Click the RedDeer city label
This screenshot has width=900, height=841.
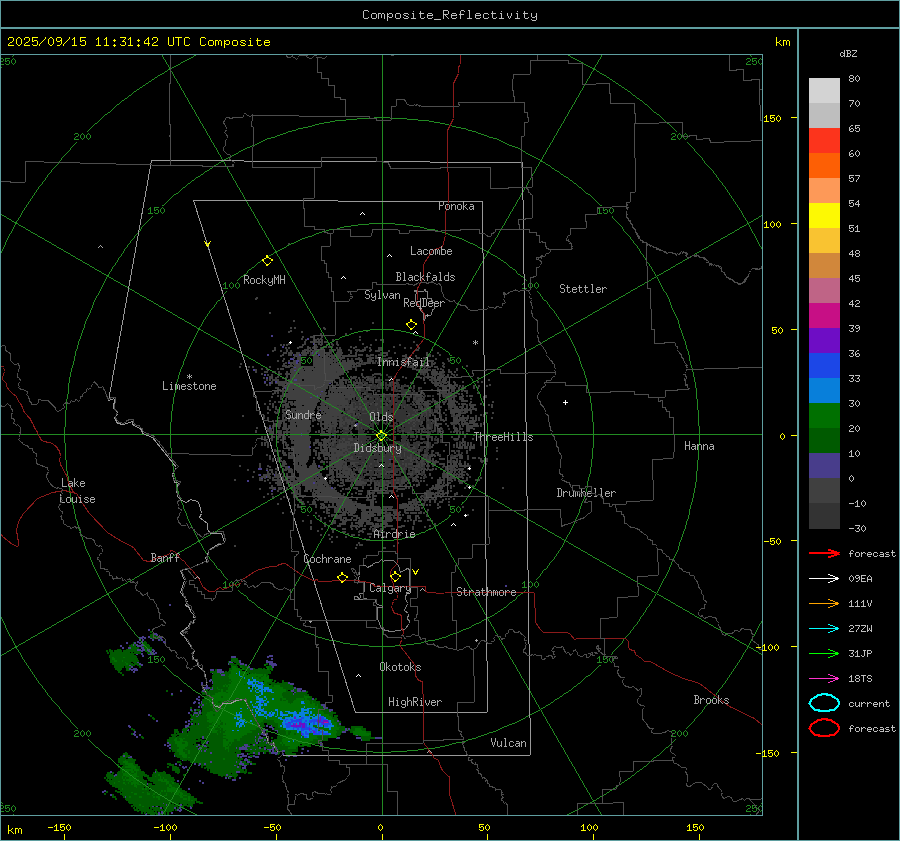[x=424, y=303]
